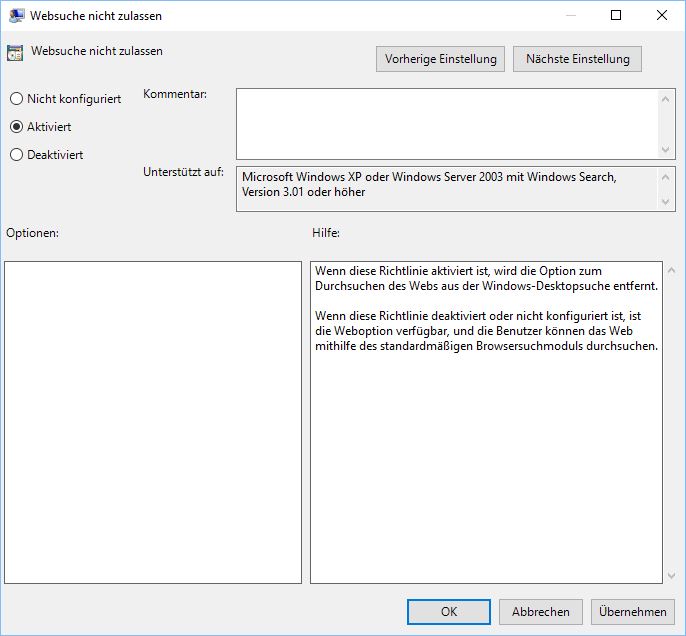Click the 'Hilfe:' label
This screenshot has width=686, height=636.
[326, 233]
